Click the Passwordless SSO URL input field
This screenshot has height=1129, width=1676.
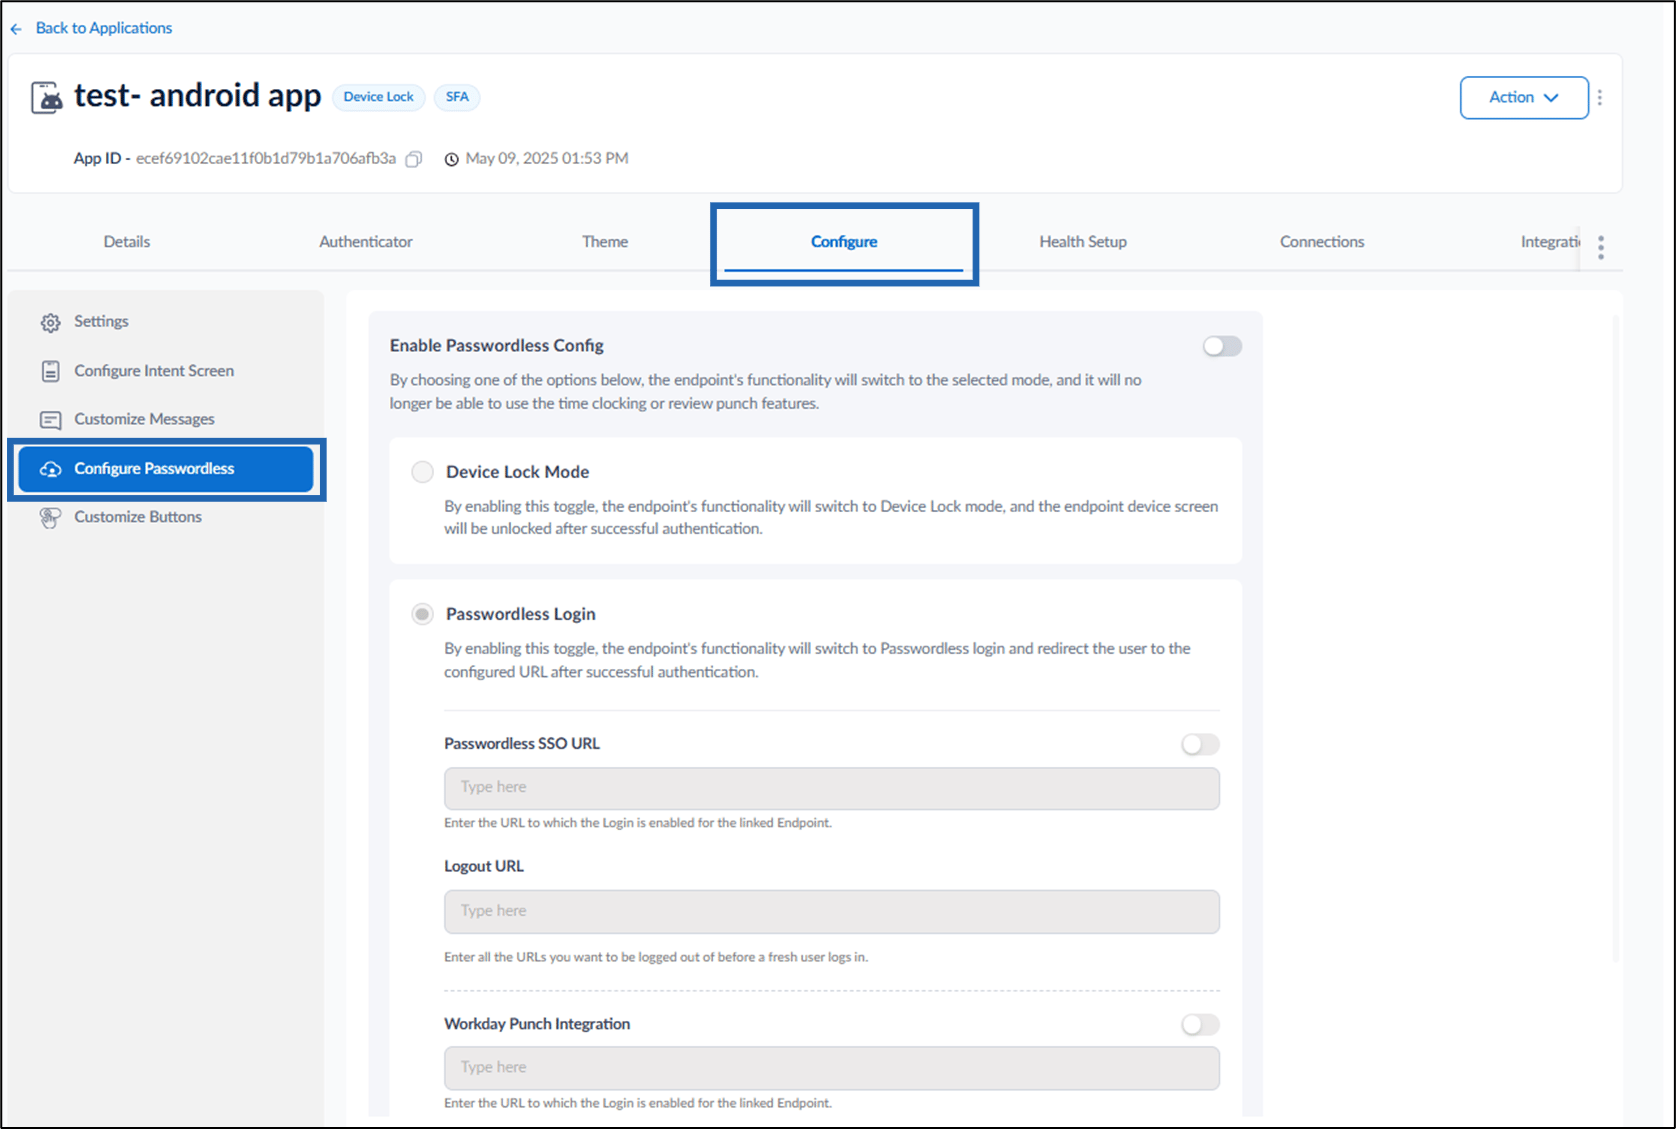tap(832, 788)
